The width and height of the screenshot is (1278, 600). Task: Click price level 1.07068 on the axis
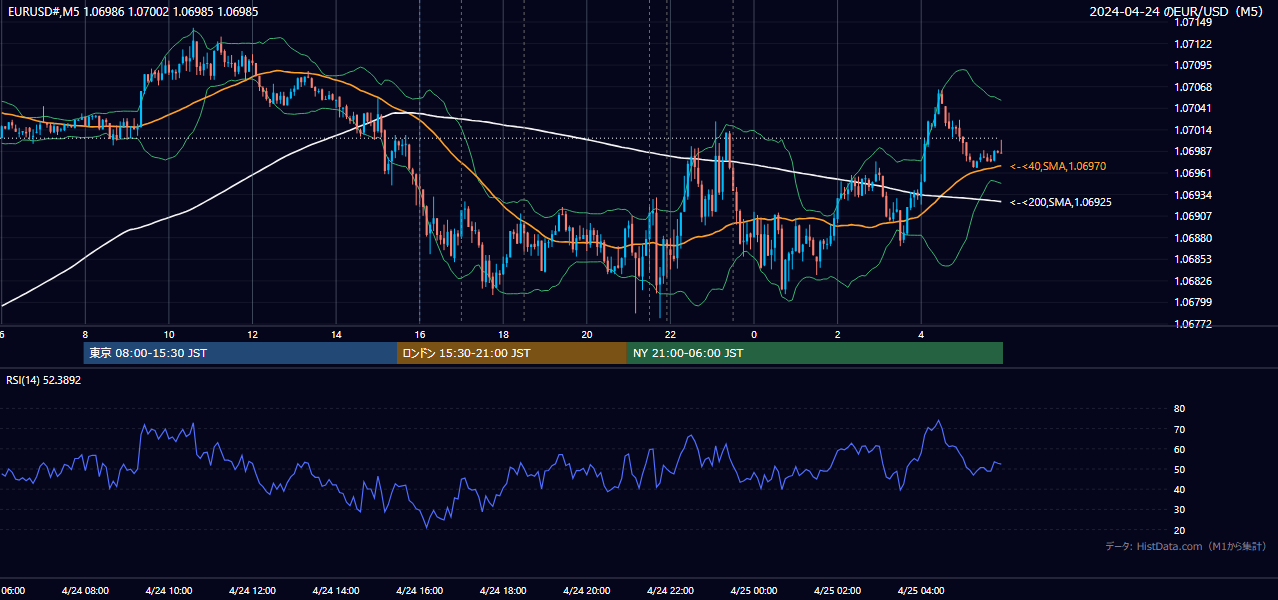(x=1193, y=87)
